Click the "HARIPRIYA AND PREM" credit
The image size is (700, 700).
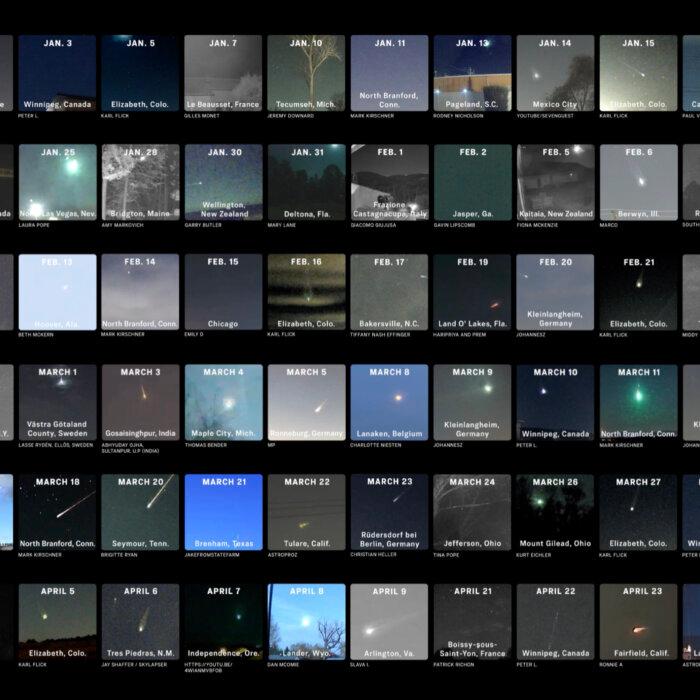coord(459,334)
